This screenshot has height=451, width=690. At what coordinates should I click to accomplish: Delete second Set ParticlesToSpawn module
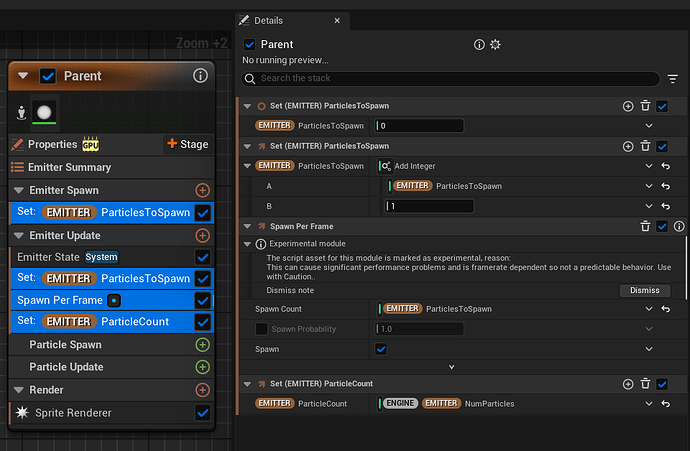coord(645,146)
